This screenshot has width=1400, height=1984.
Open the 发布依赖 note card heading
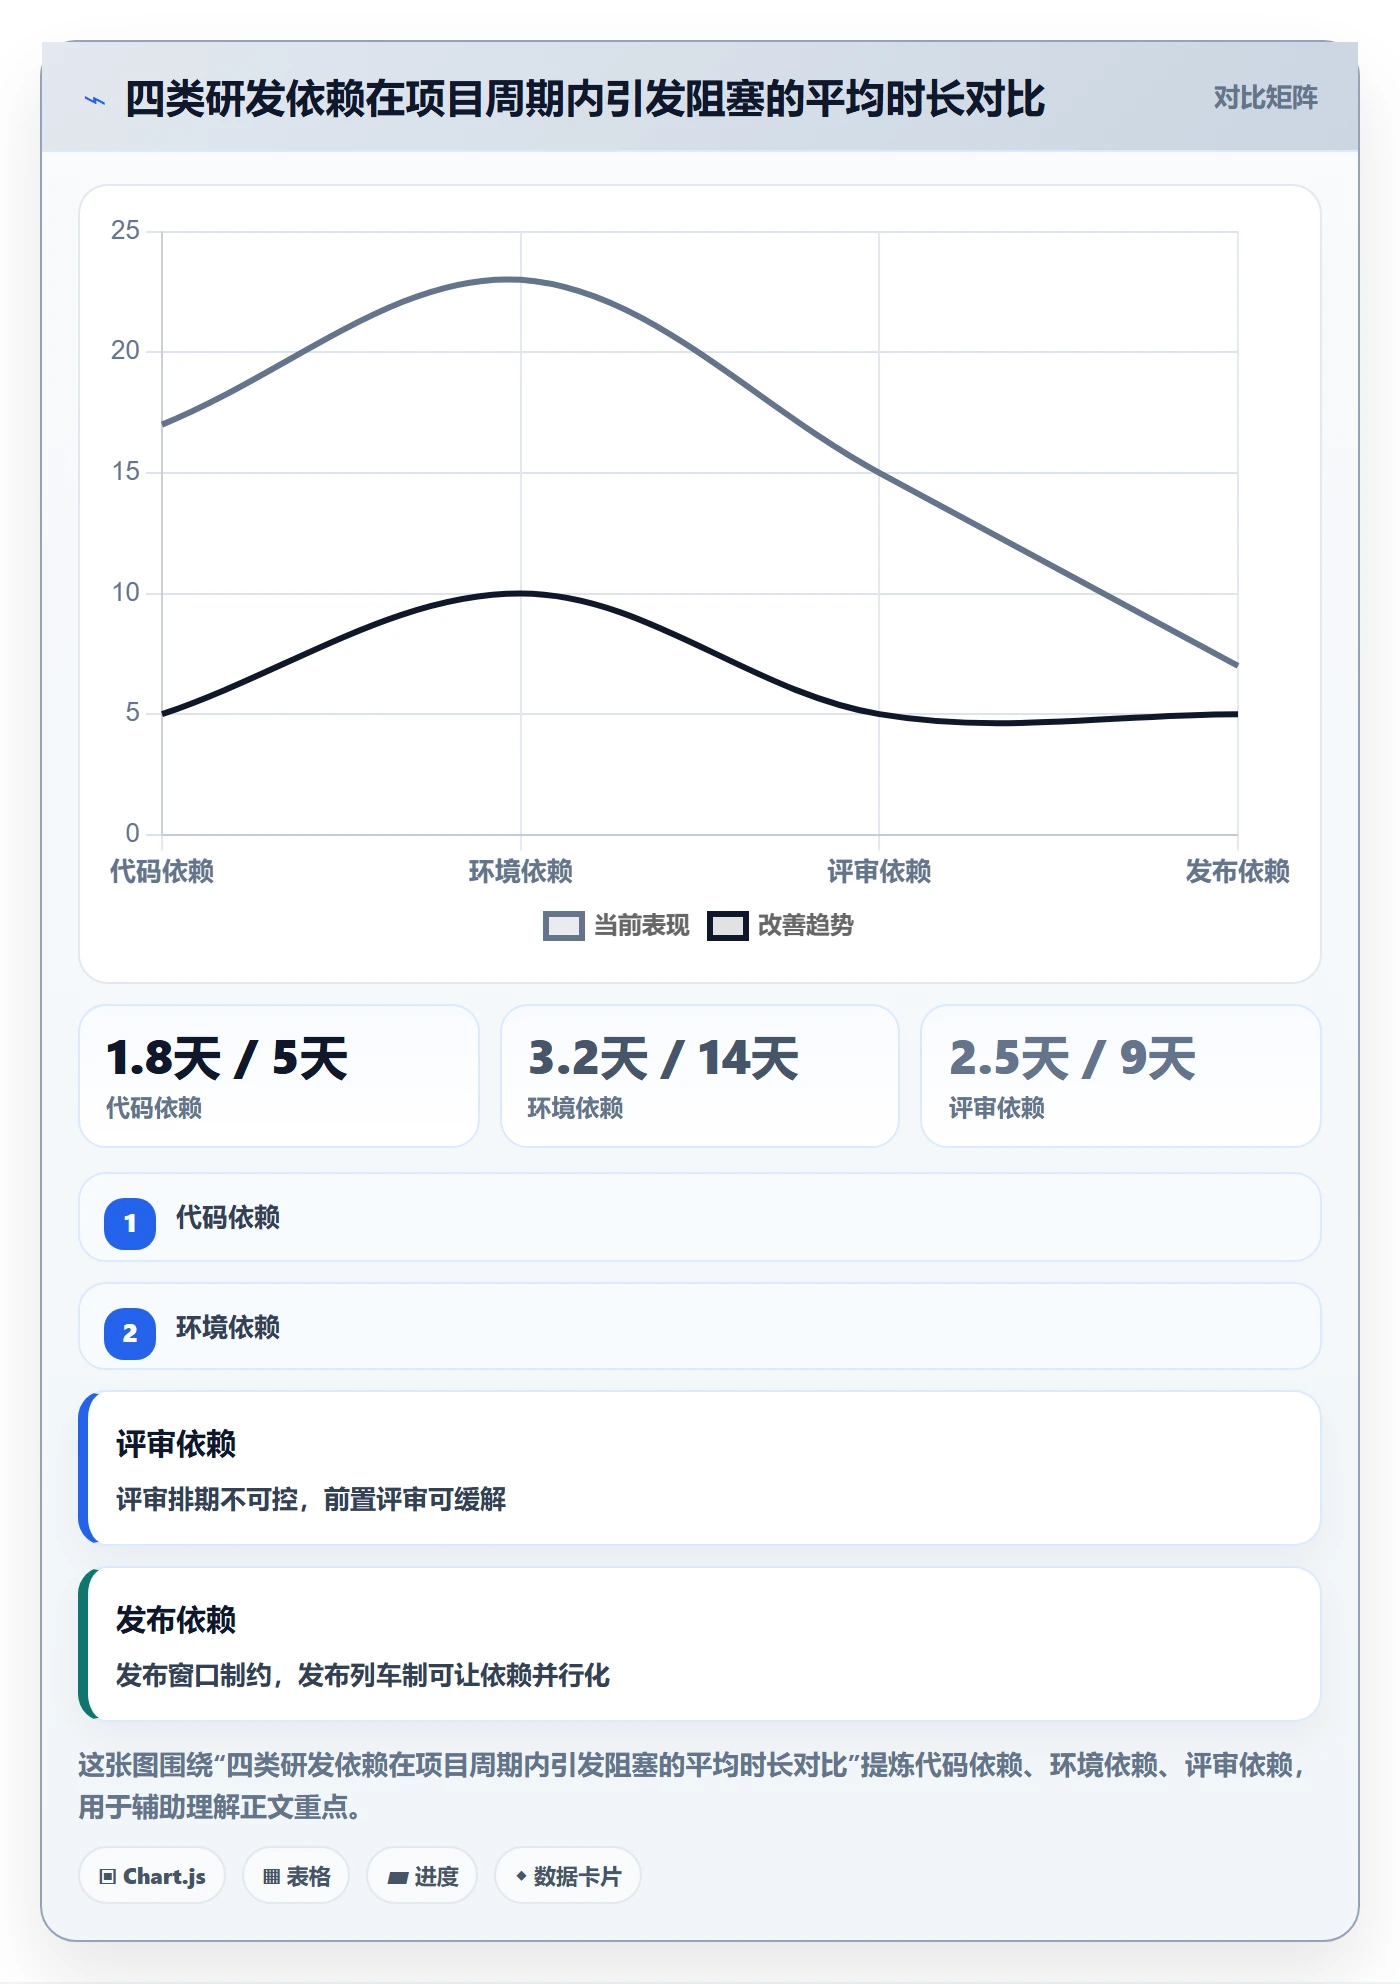click(176, 1620)
